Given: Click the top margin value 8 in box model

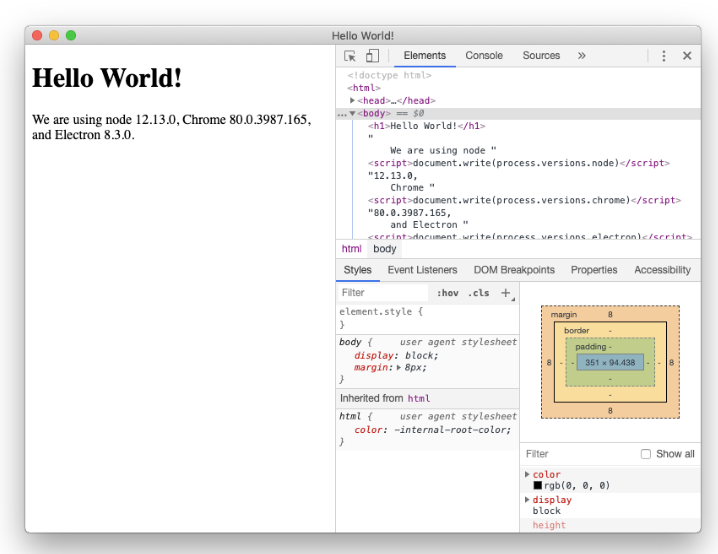Looking at the screenshot, I should pos(610,315).
